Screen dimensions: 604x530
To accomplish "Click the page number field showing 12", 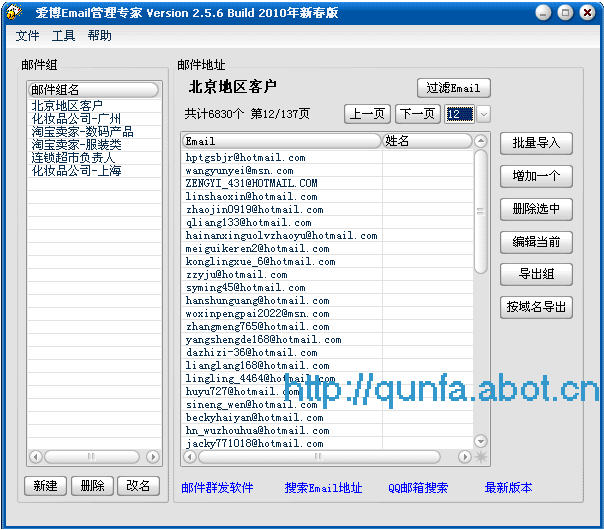I will point(459,114).
